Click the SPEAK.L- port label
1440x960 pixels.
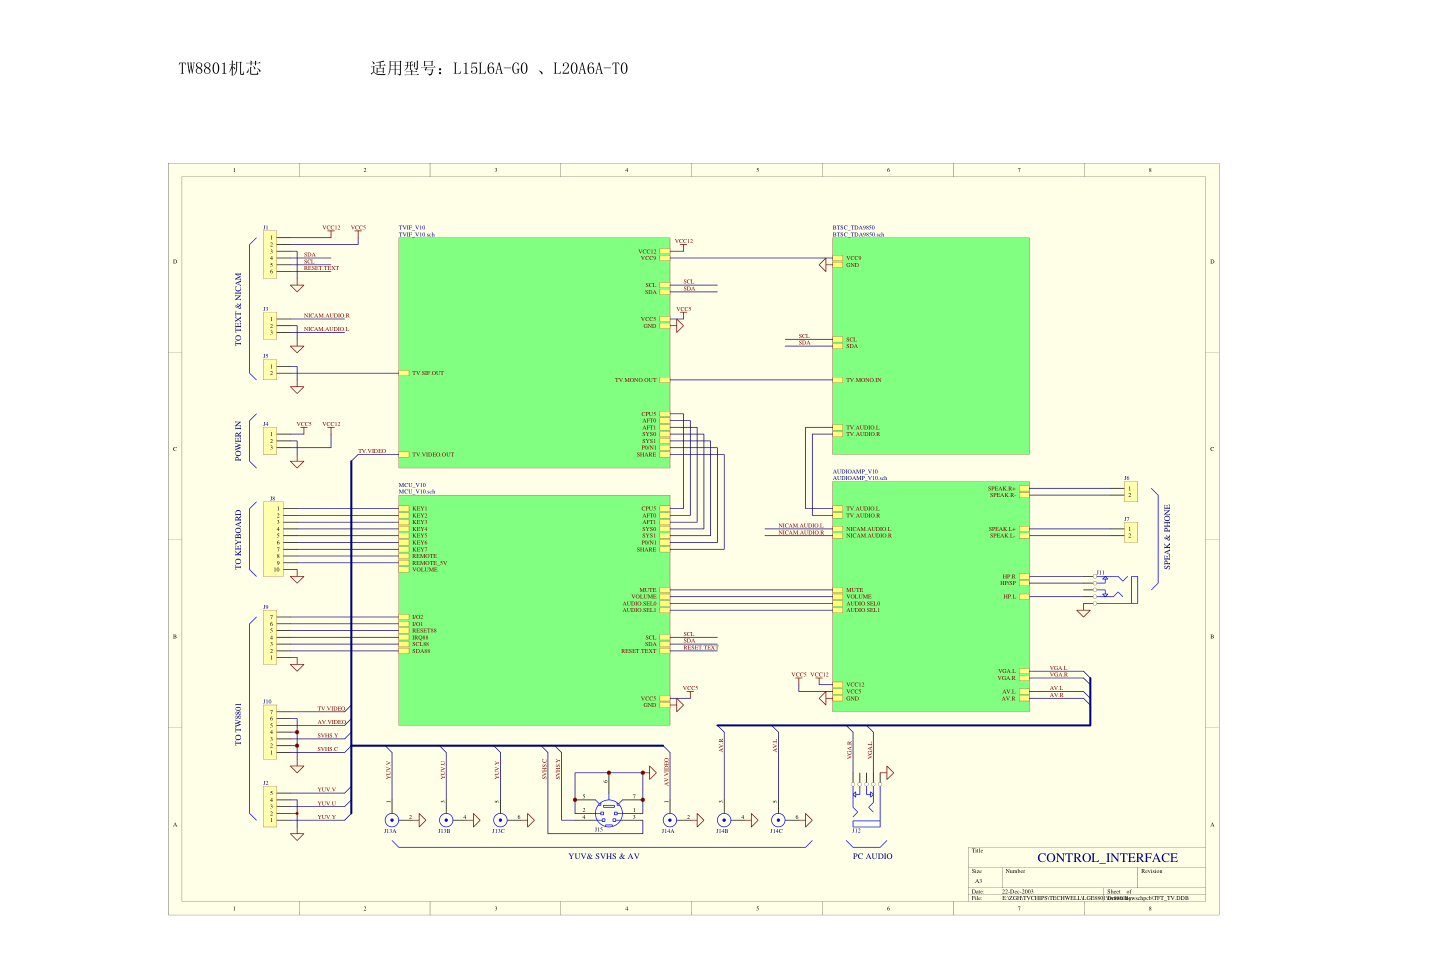(x=1002, y=536)
